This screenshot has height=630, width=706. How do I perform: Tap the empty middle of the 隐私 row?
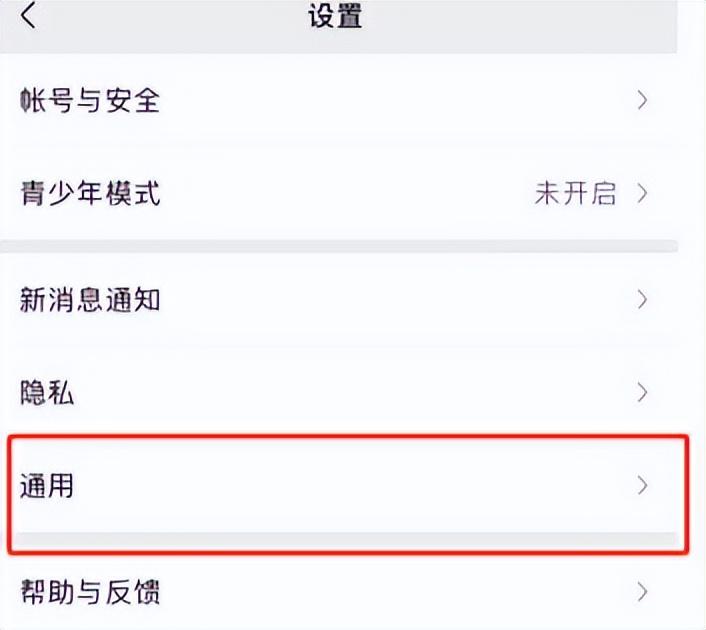350,393
